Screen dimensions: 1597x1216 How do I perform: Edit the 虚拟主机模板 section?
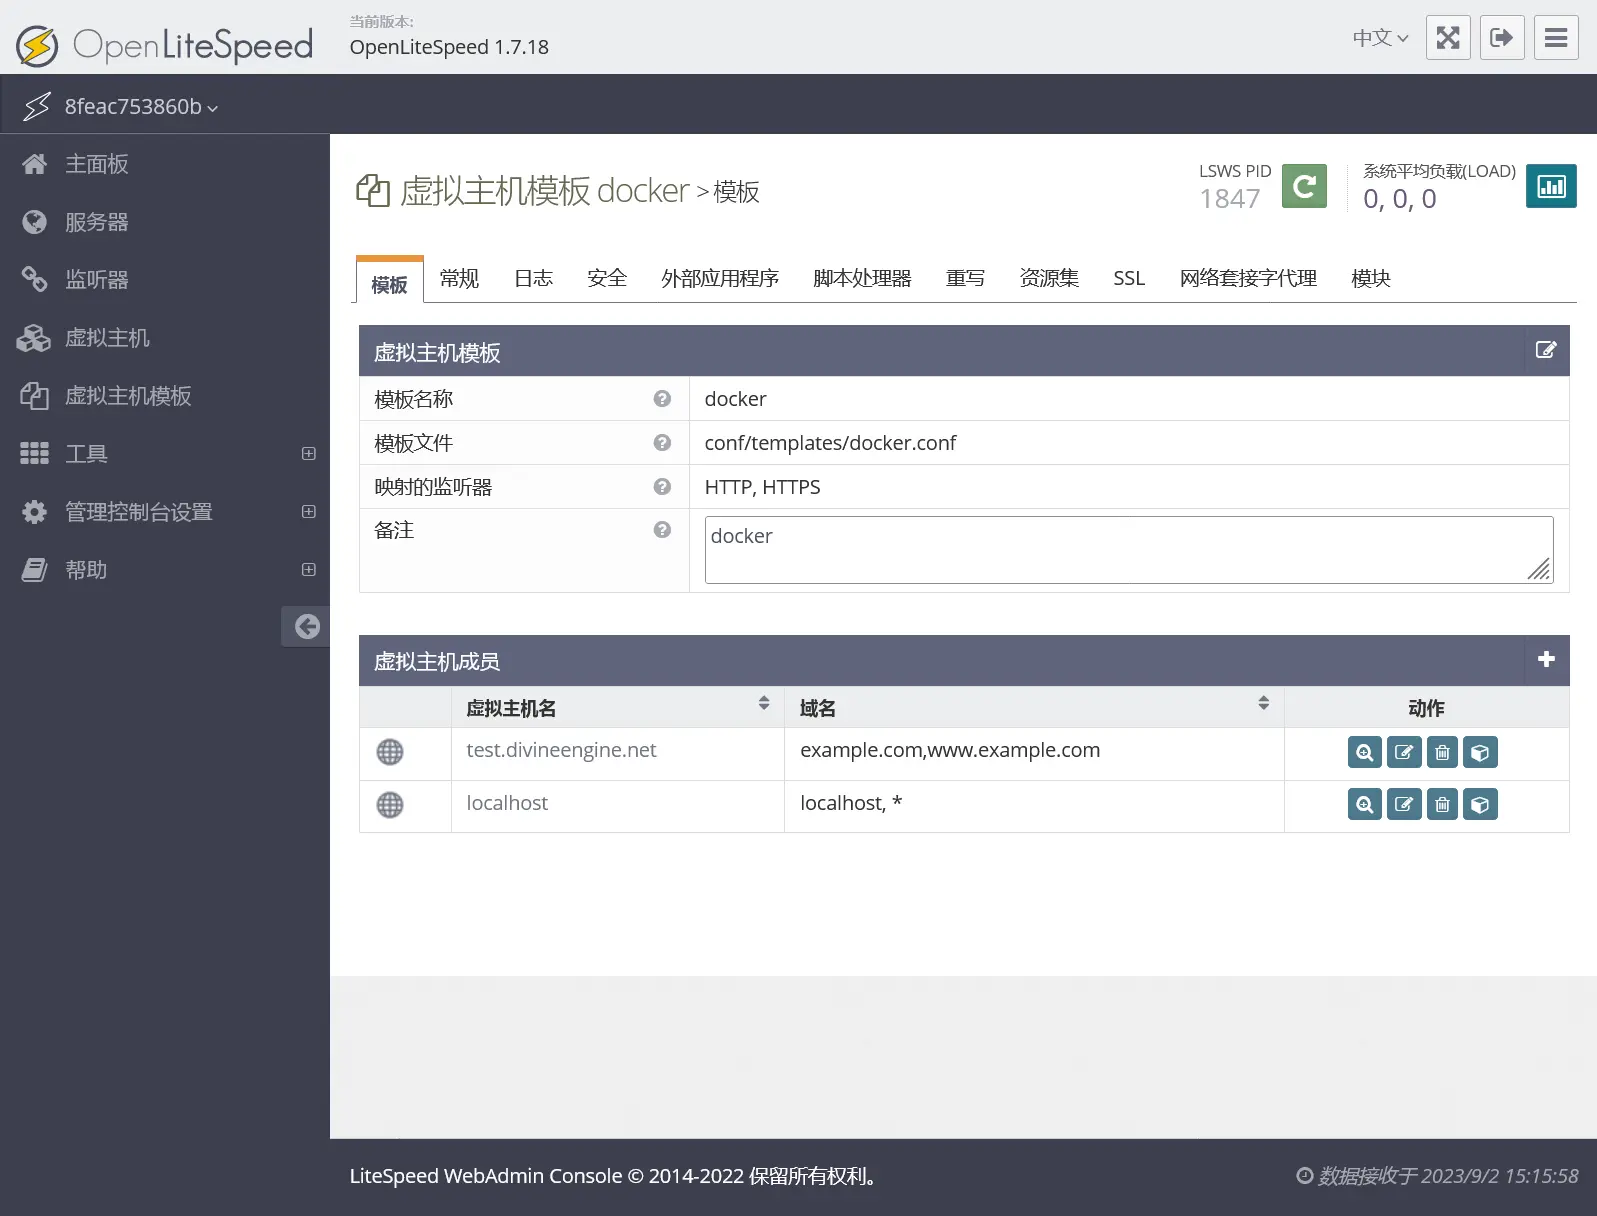(x=1546, y=350)
